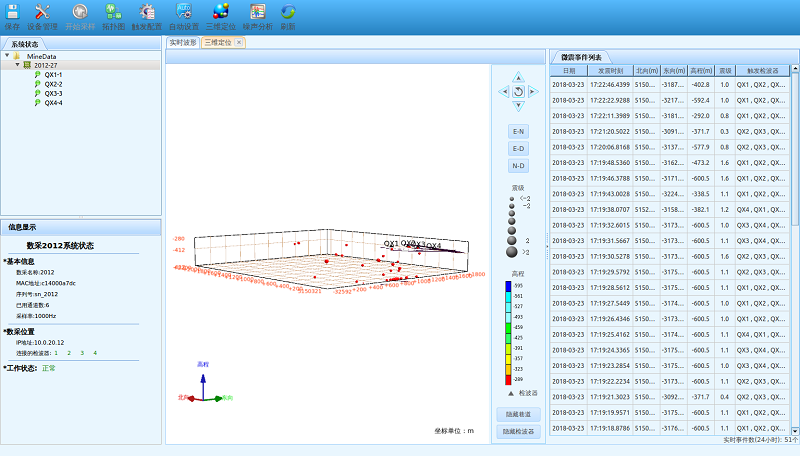Image resolution: width=800 pixels, height=456 pixels.
Task: Click the 三维定位 3D positioning toolbar icon
Action: pos(221,14)
